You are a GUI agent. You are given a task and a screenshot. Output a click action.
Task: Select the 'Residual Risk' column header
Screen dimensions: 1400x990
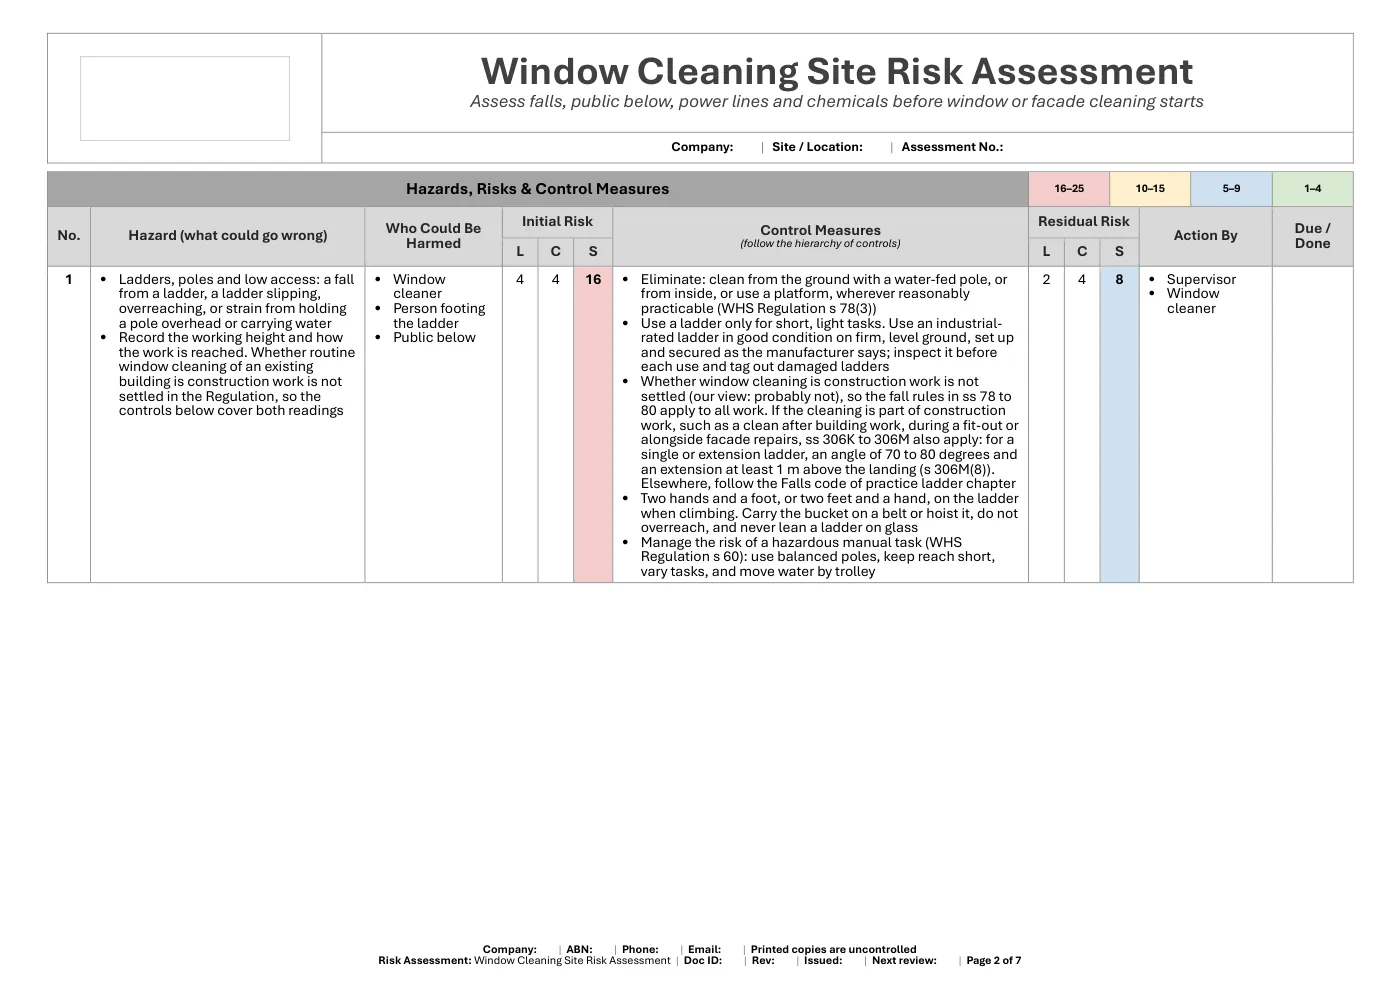point(1083,222)
